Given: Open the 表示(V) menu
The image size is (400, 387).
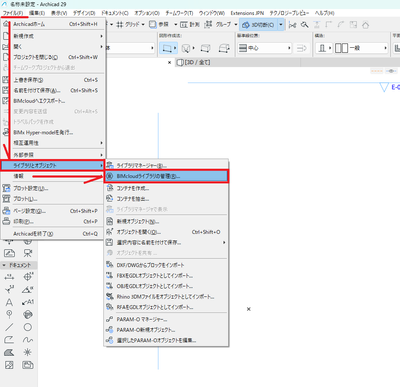Looking at the screenshot, I should click(59, 13).
